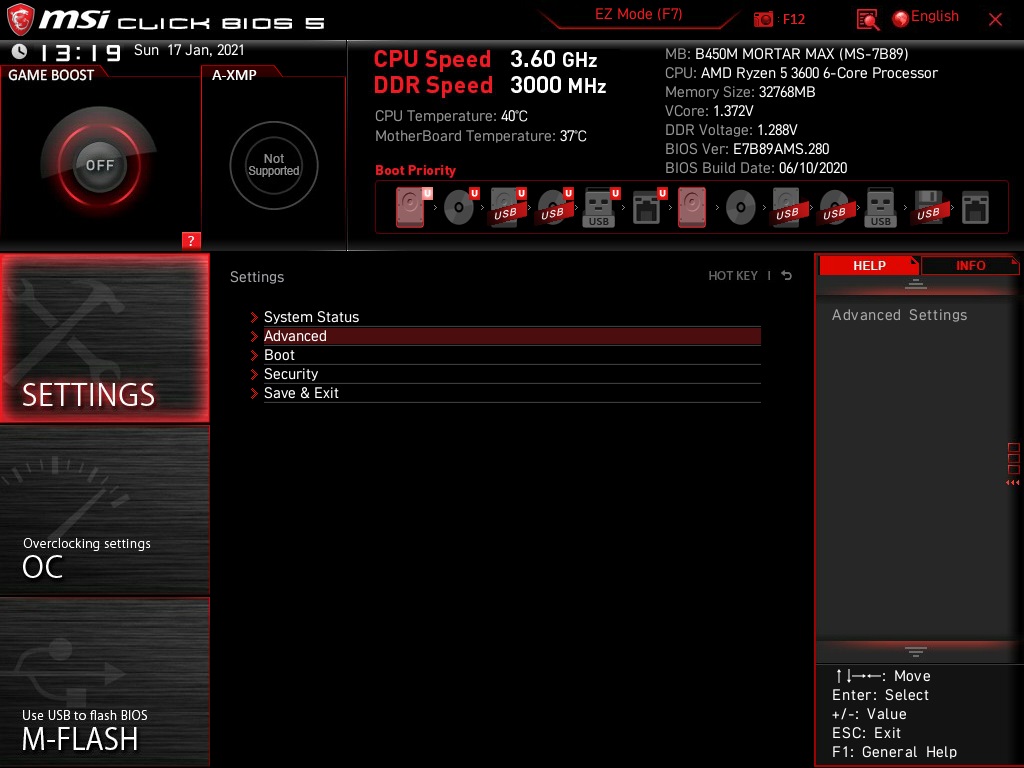Click the clock icon beside the time

(20, 51)
